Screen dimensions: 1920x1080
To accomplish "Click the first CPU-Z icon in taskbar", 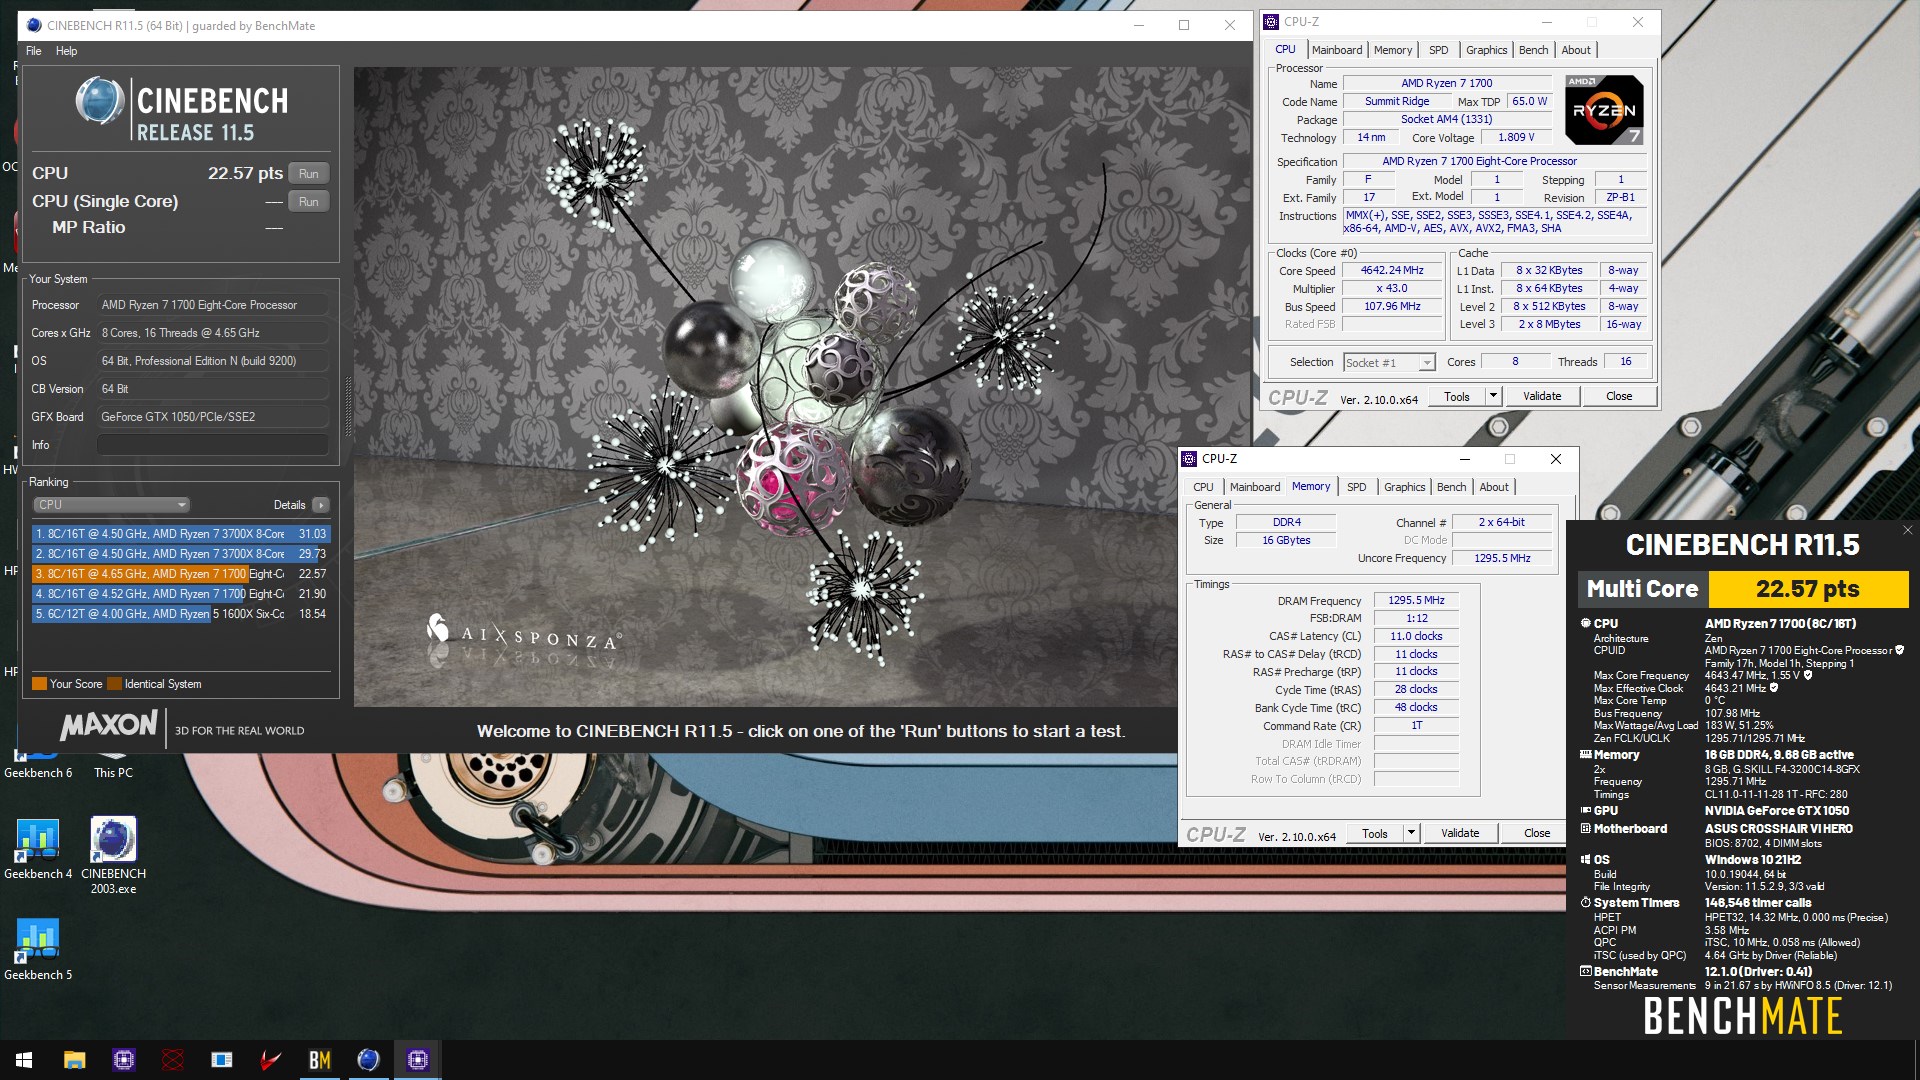I will pos(123,1060).
